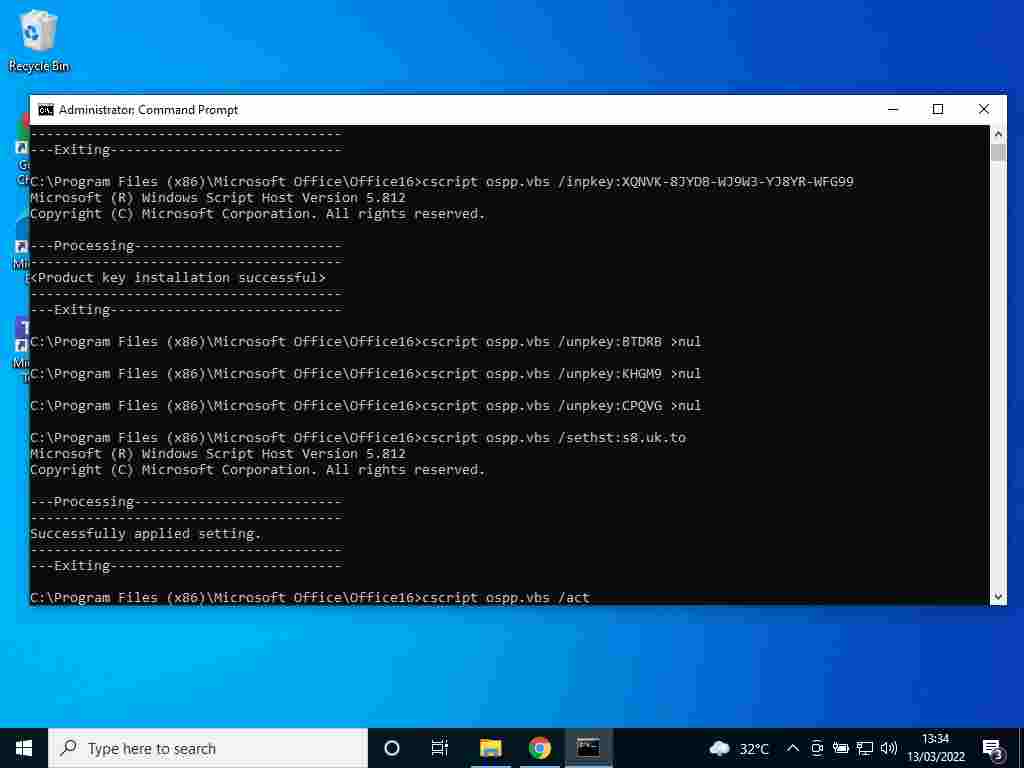1024x768 pixels.
Task: Open Task View on the taskbar
Action: click(440, 748)
